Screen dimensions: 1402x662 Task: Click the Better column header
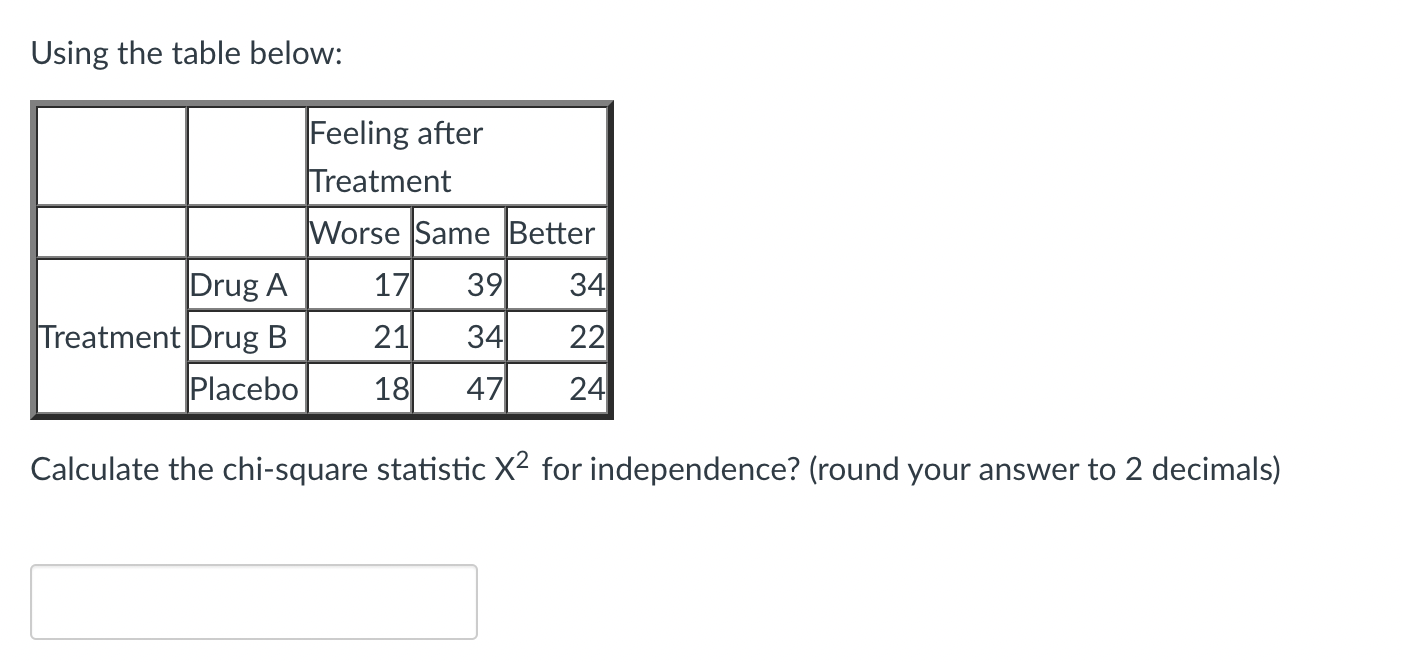552,232
